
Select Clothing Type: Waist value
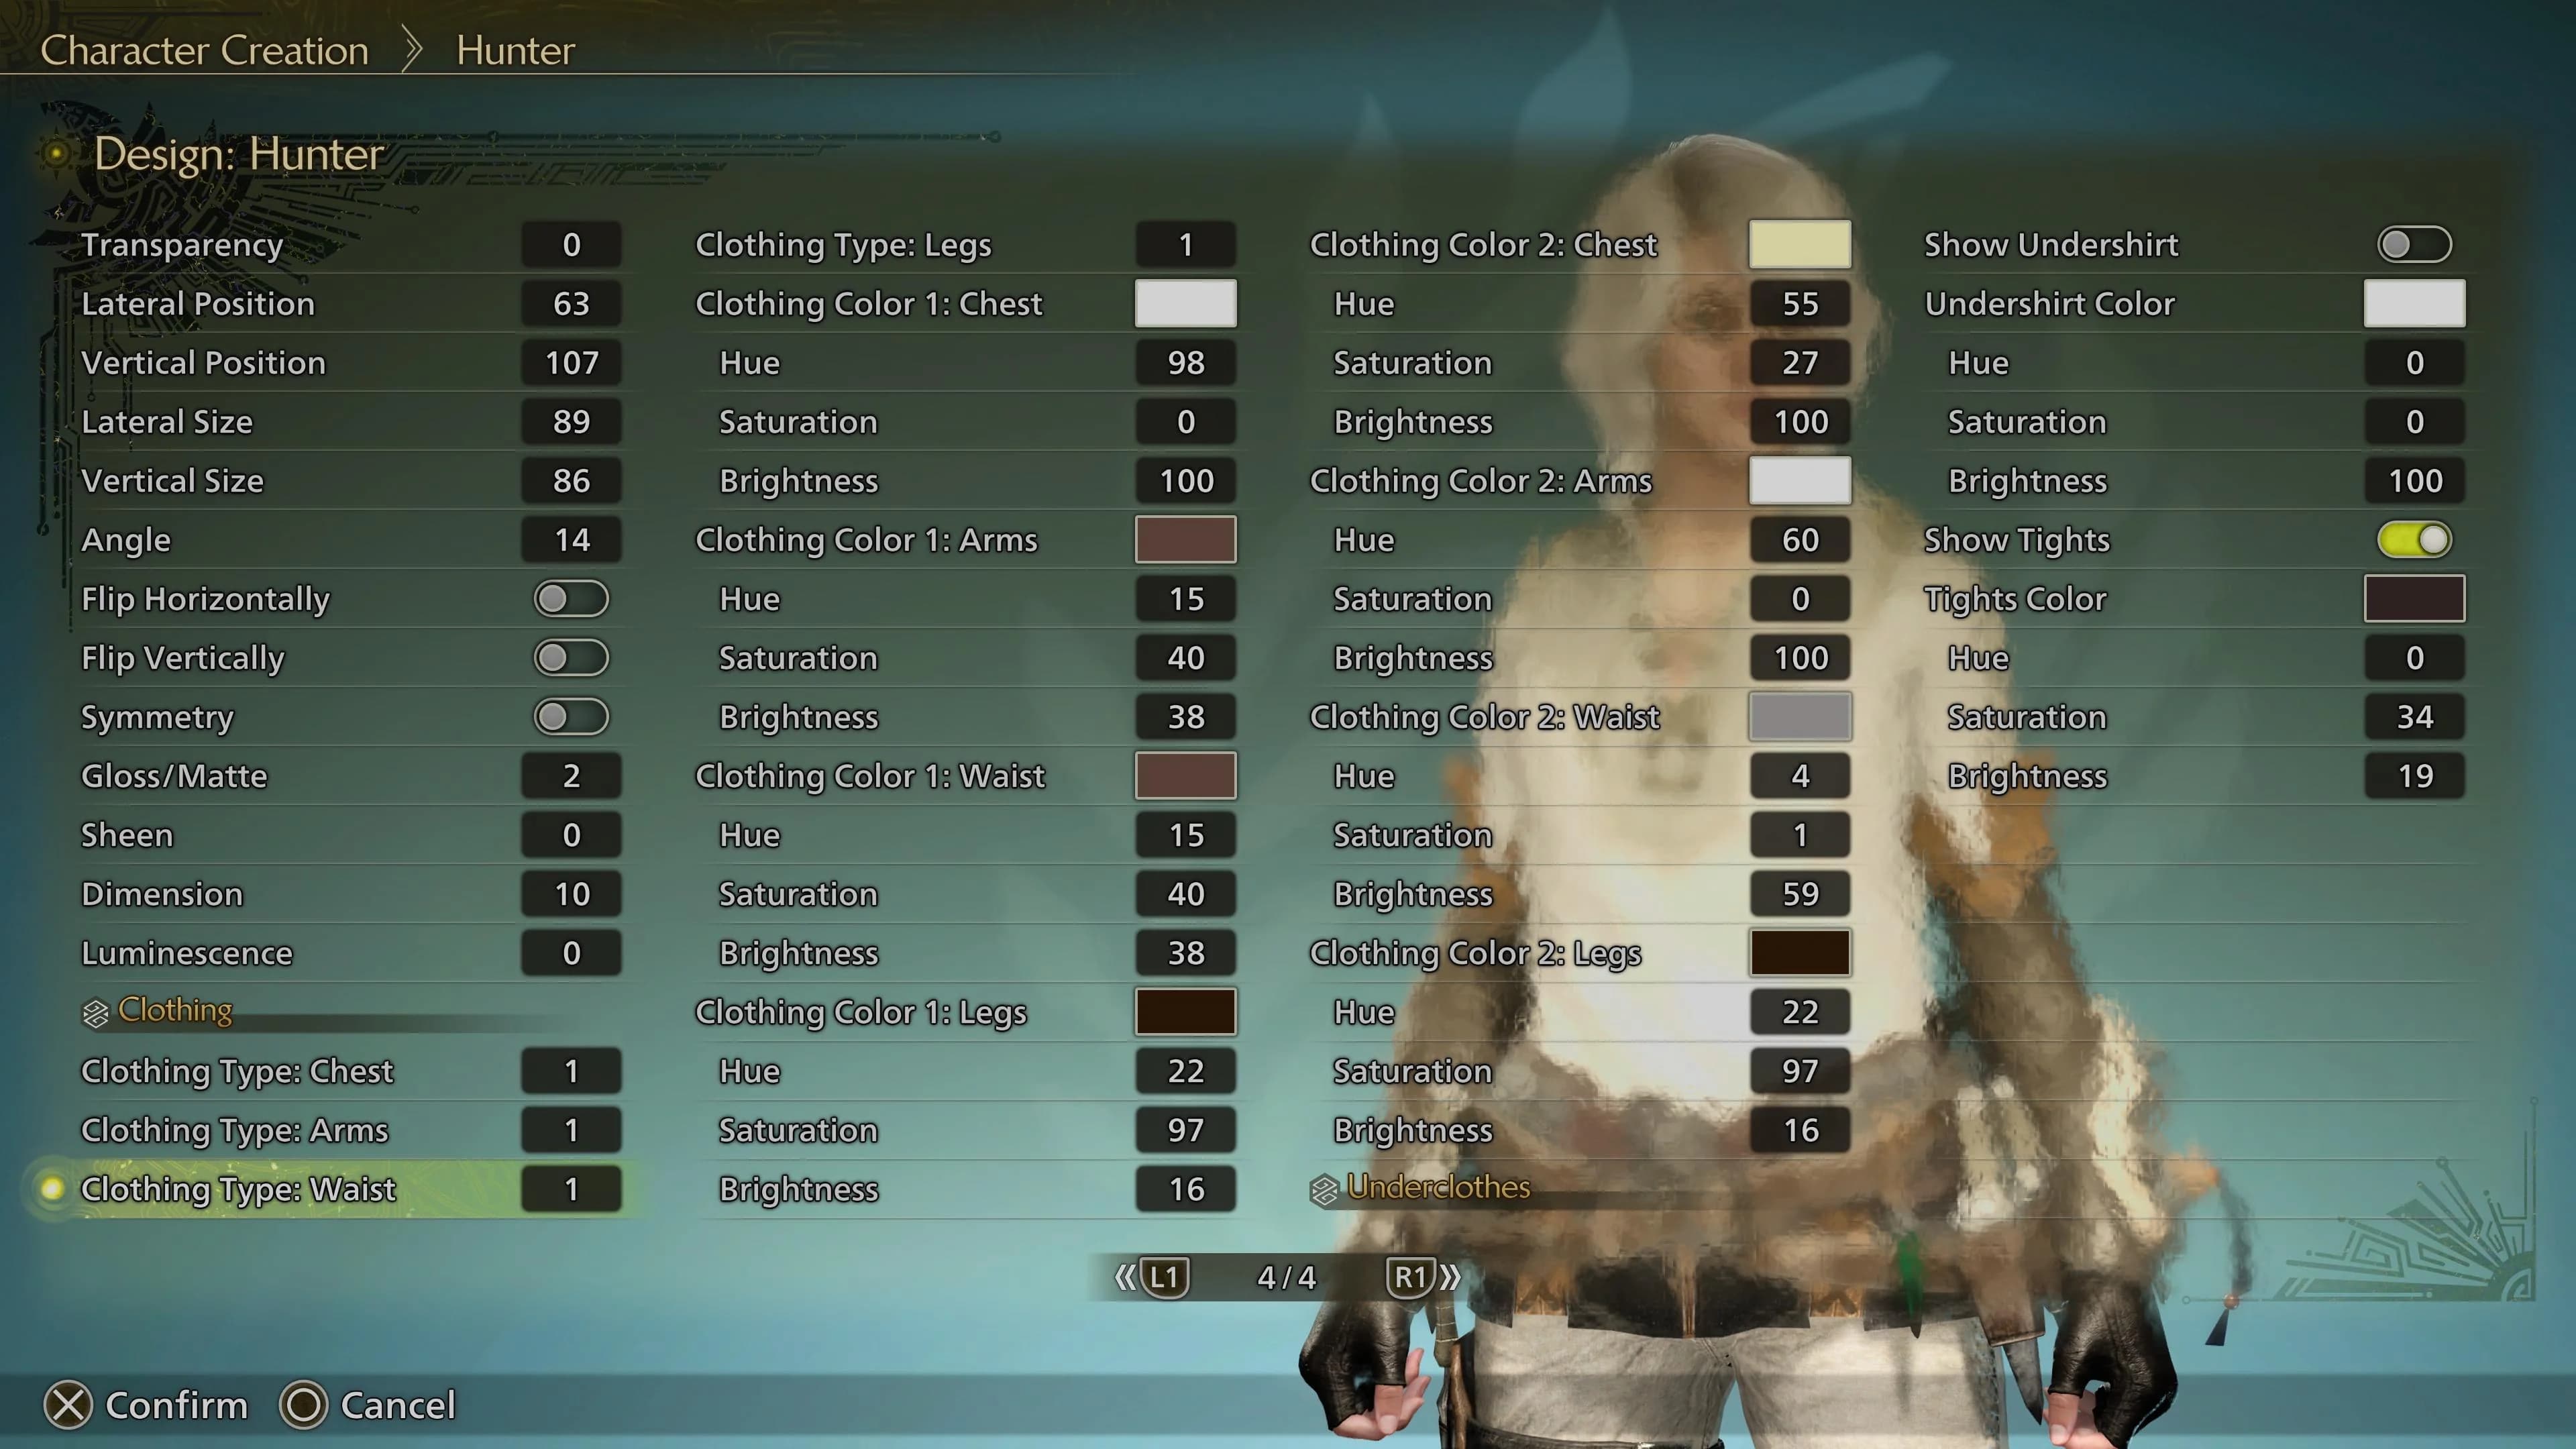[572, 1189]
